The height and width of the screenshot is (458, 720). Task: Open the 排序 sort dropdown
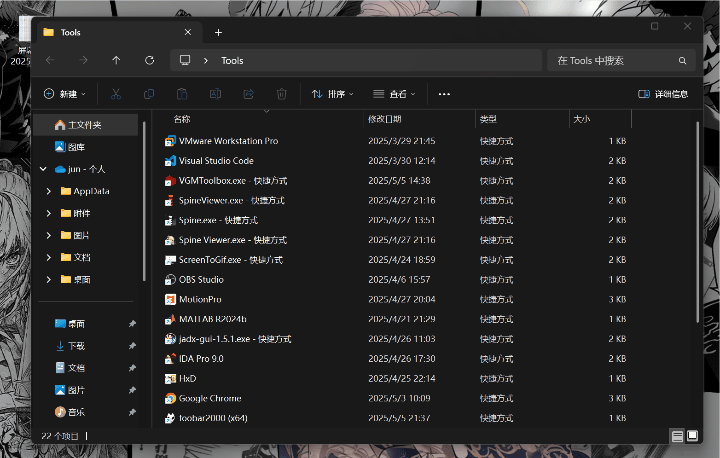[x=332, y=94]
